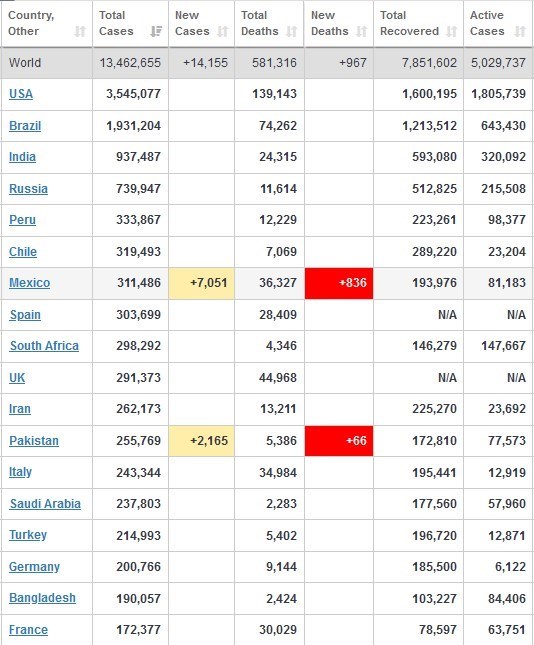
Task: Click Pakistan's yellow +2,165 new cases cell
Action: [202, 441]
